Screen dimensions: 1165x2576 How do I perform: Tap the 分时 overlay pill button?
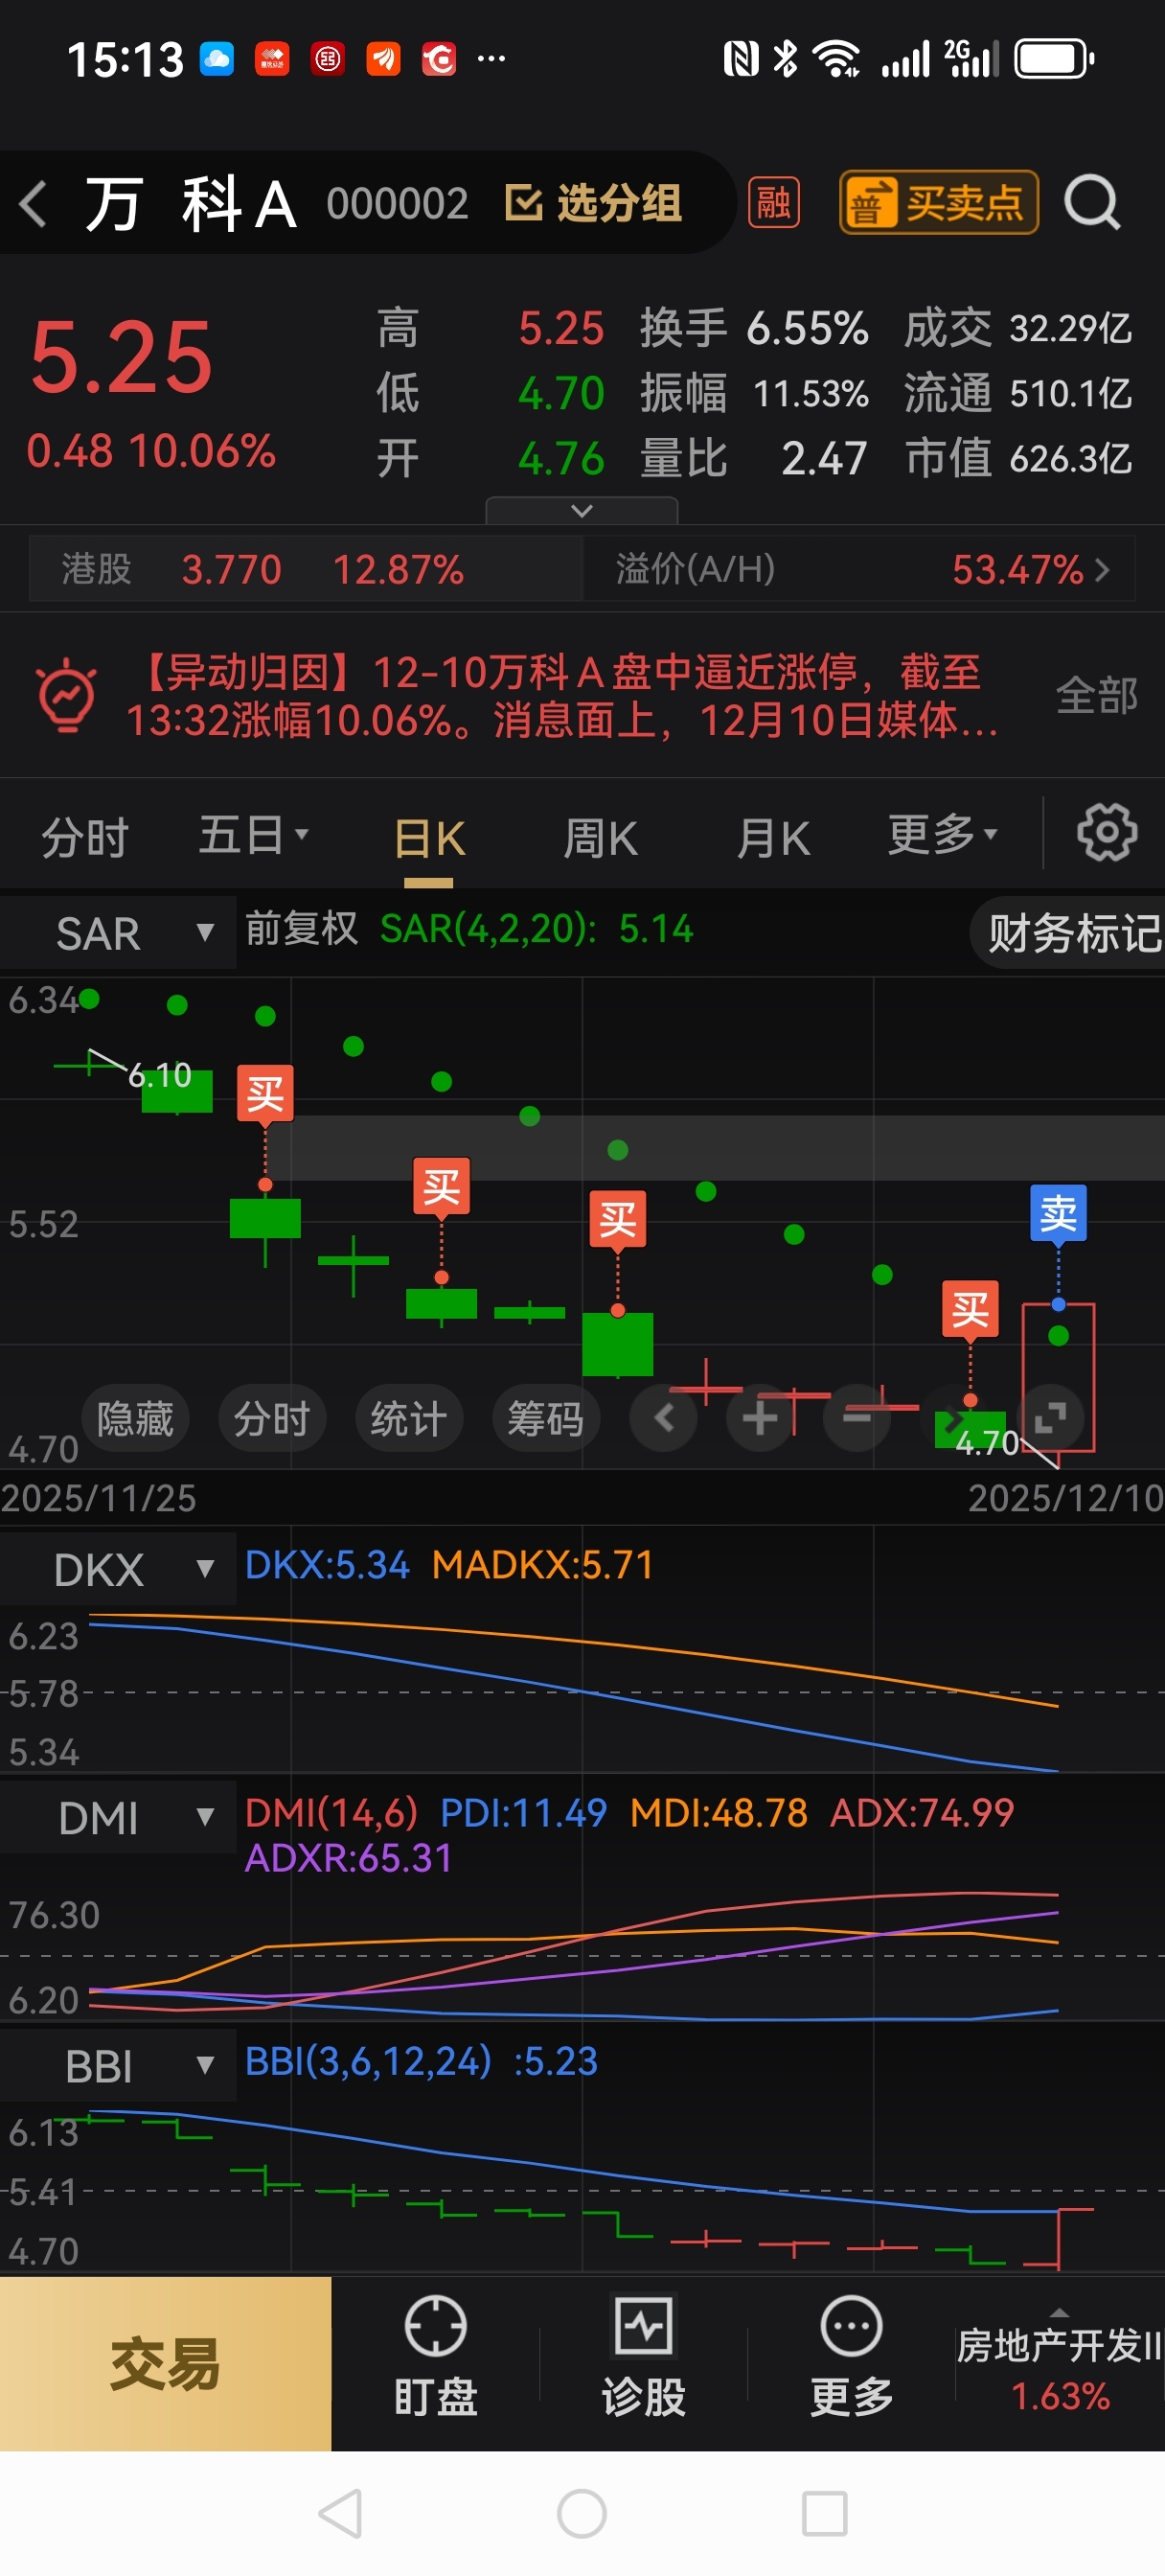point(272,1418)
